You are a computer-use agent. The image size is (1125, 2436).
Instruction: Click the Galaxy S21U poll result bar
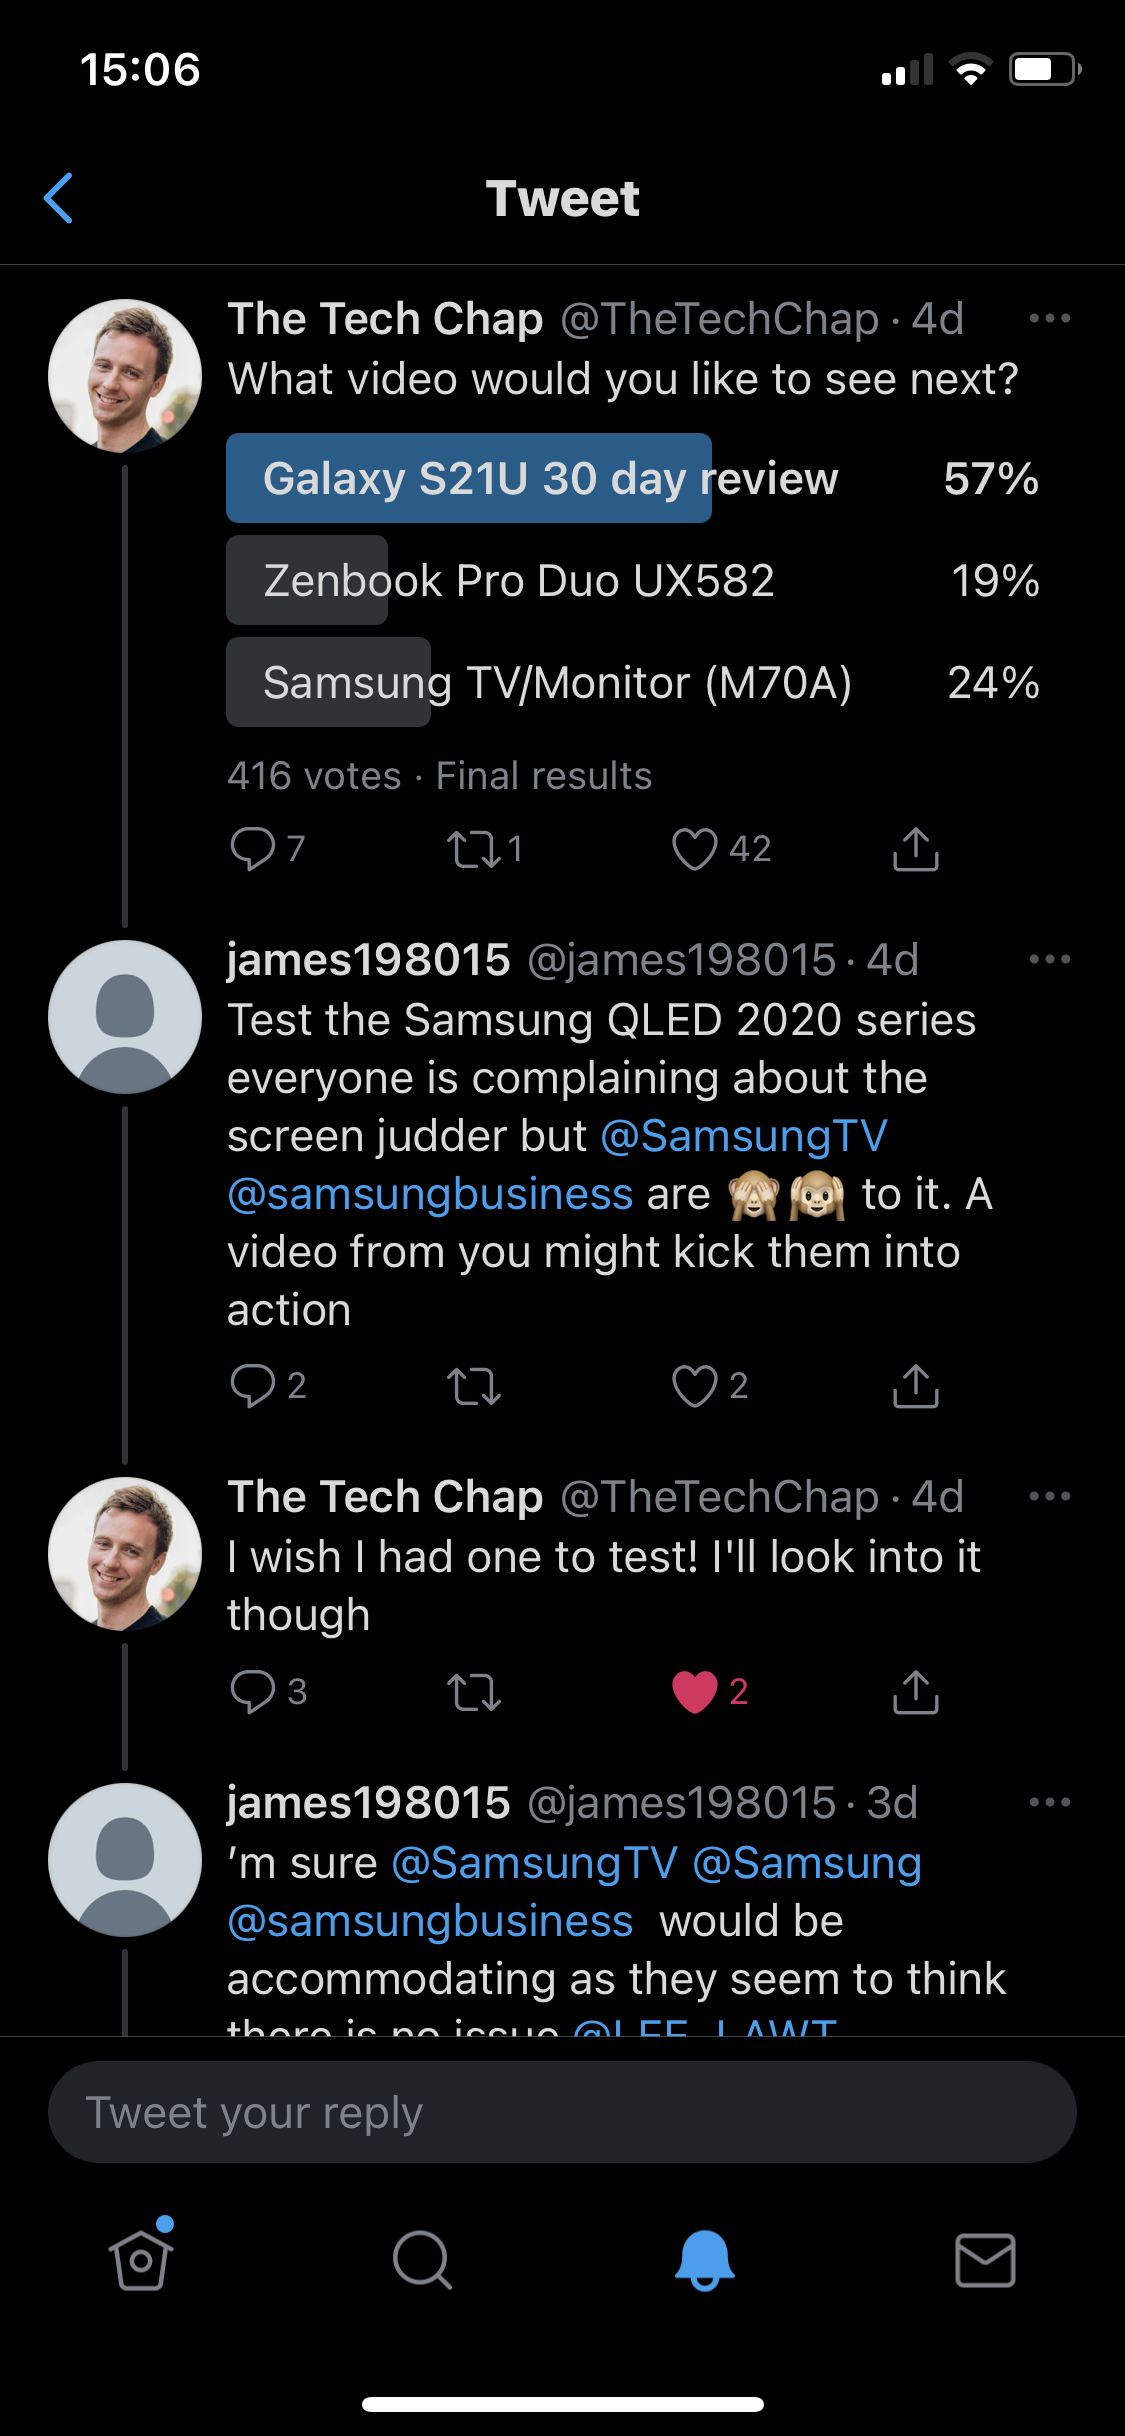click(x=468, y=479)
